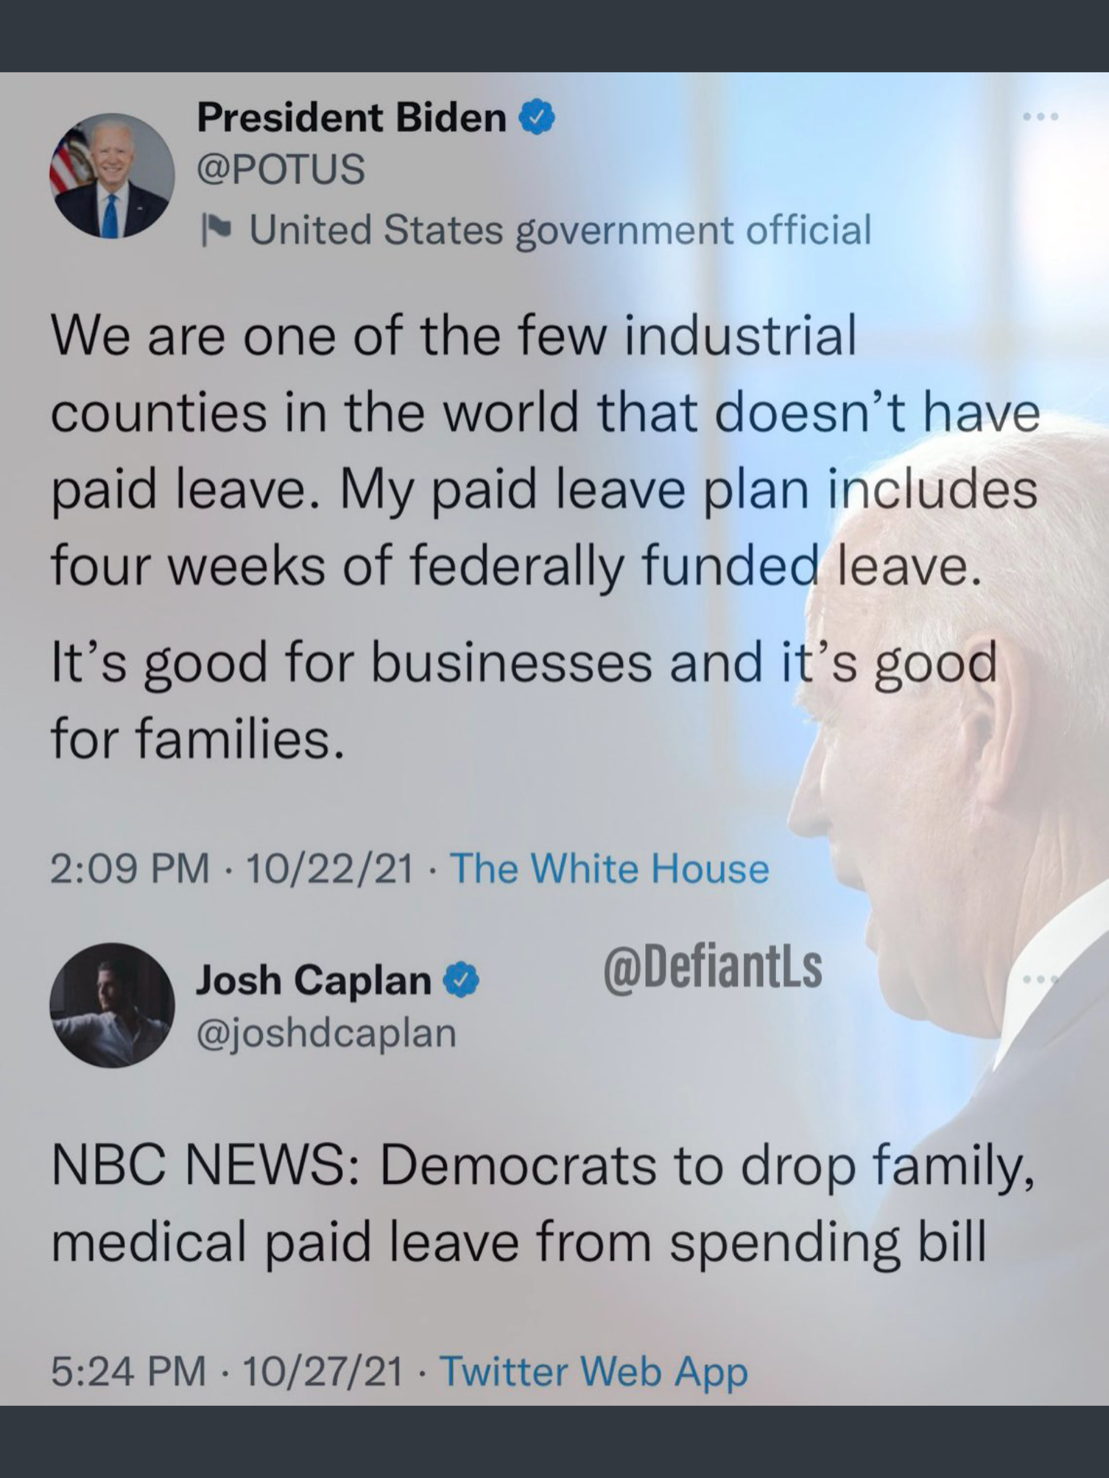Open President Biden's profile picture
The height and width of the screenshot is (1478, 1109).
click(x=112, y=176)
